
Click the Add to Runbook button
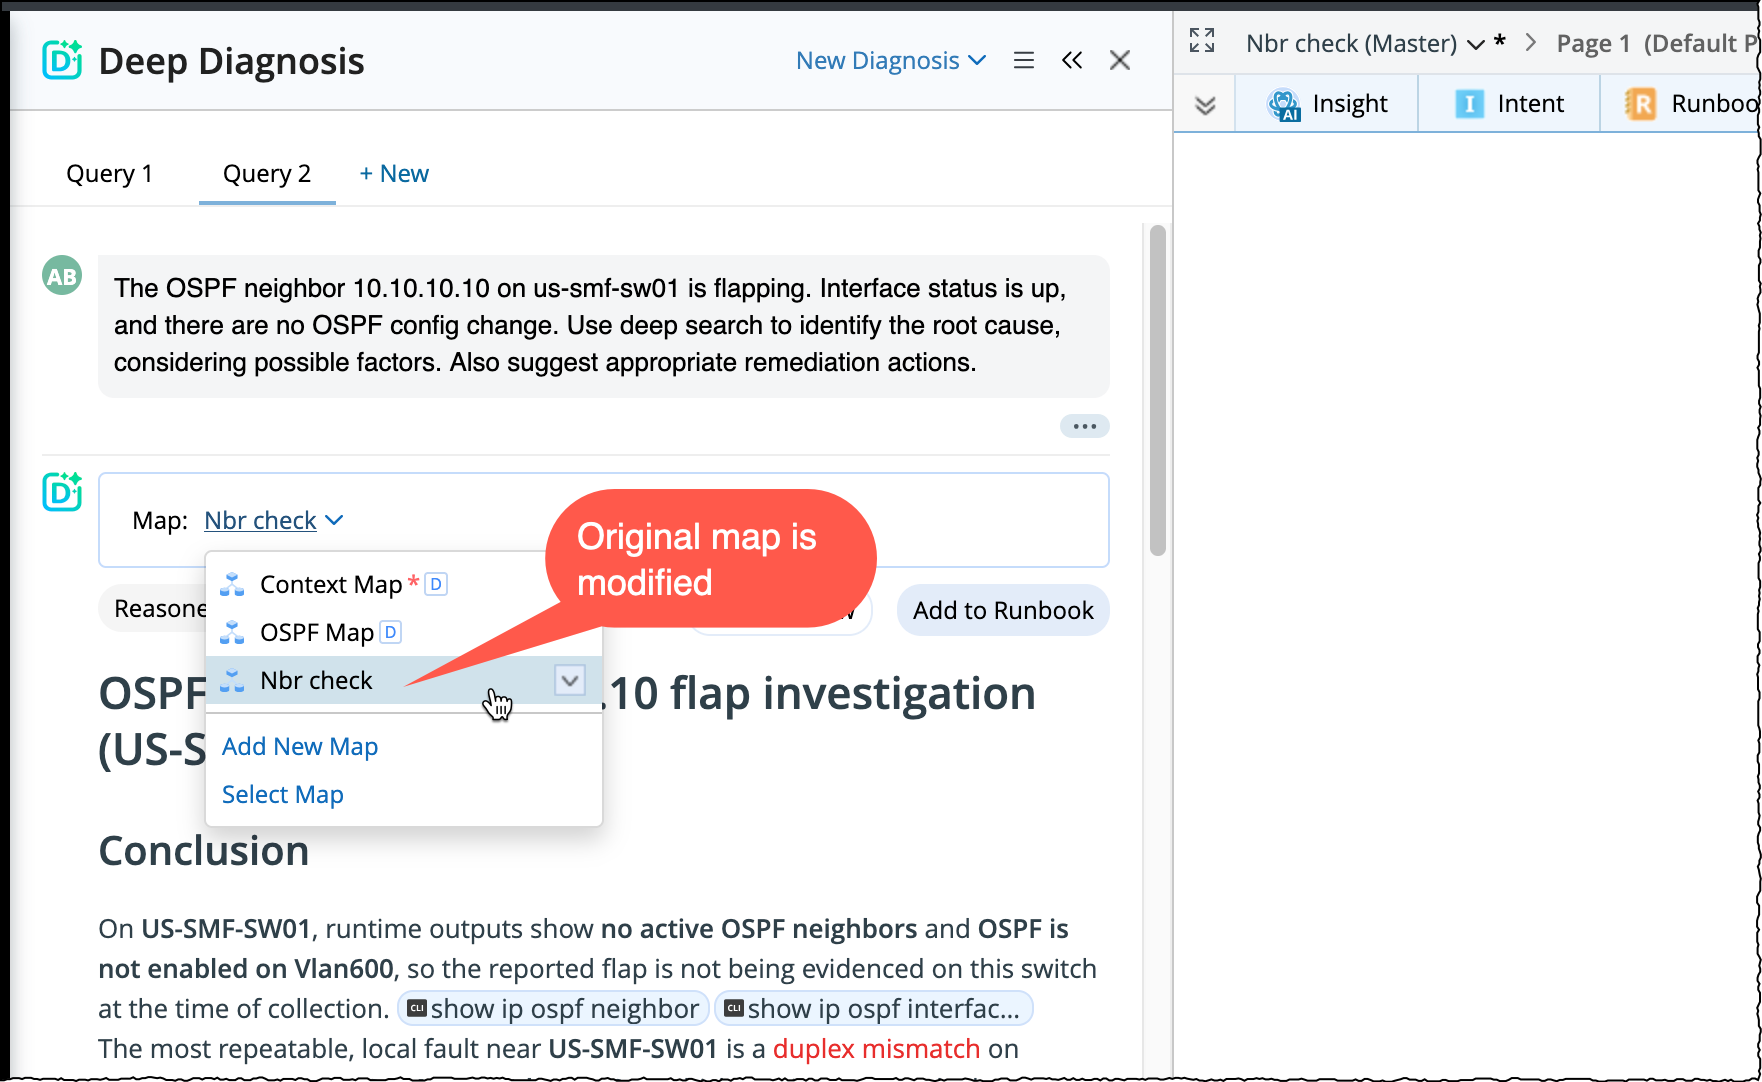point(1003,610)
